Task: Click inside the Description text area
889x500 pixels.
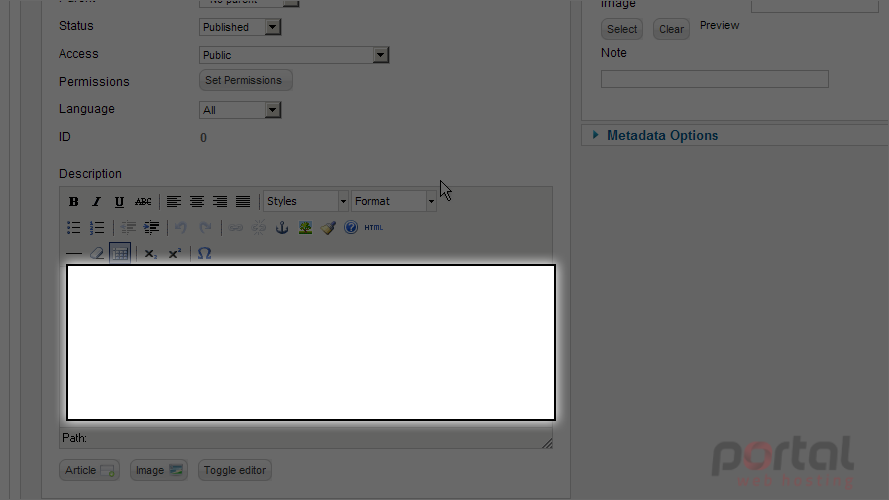Action: point(311,342)
